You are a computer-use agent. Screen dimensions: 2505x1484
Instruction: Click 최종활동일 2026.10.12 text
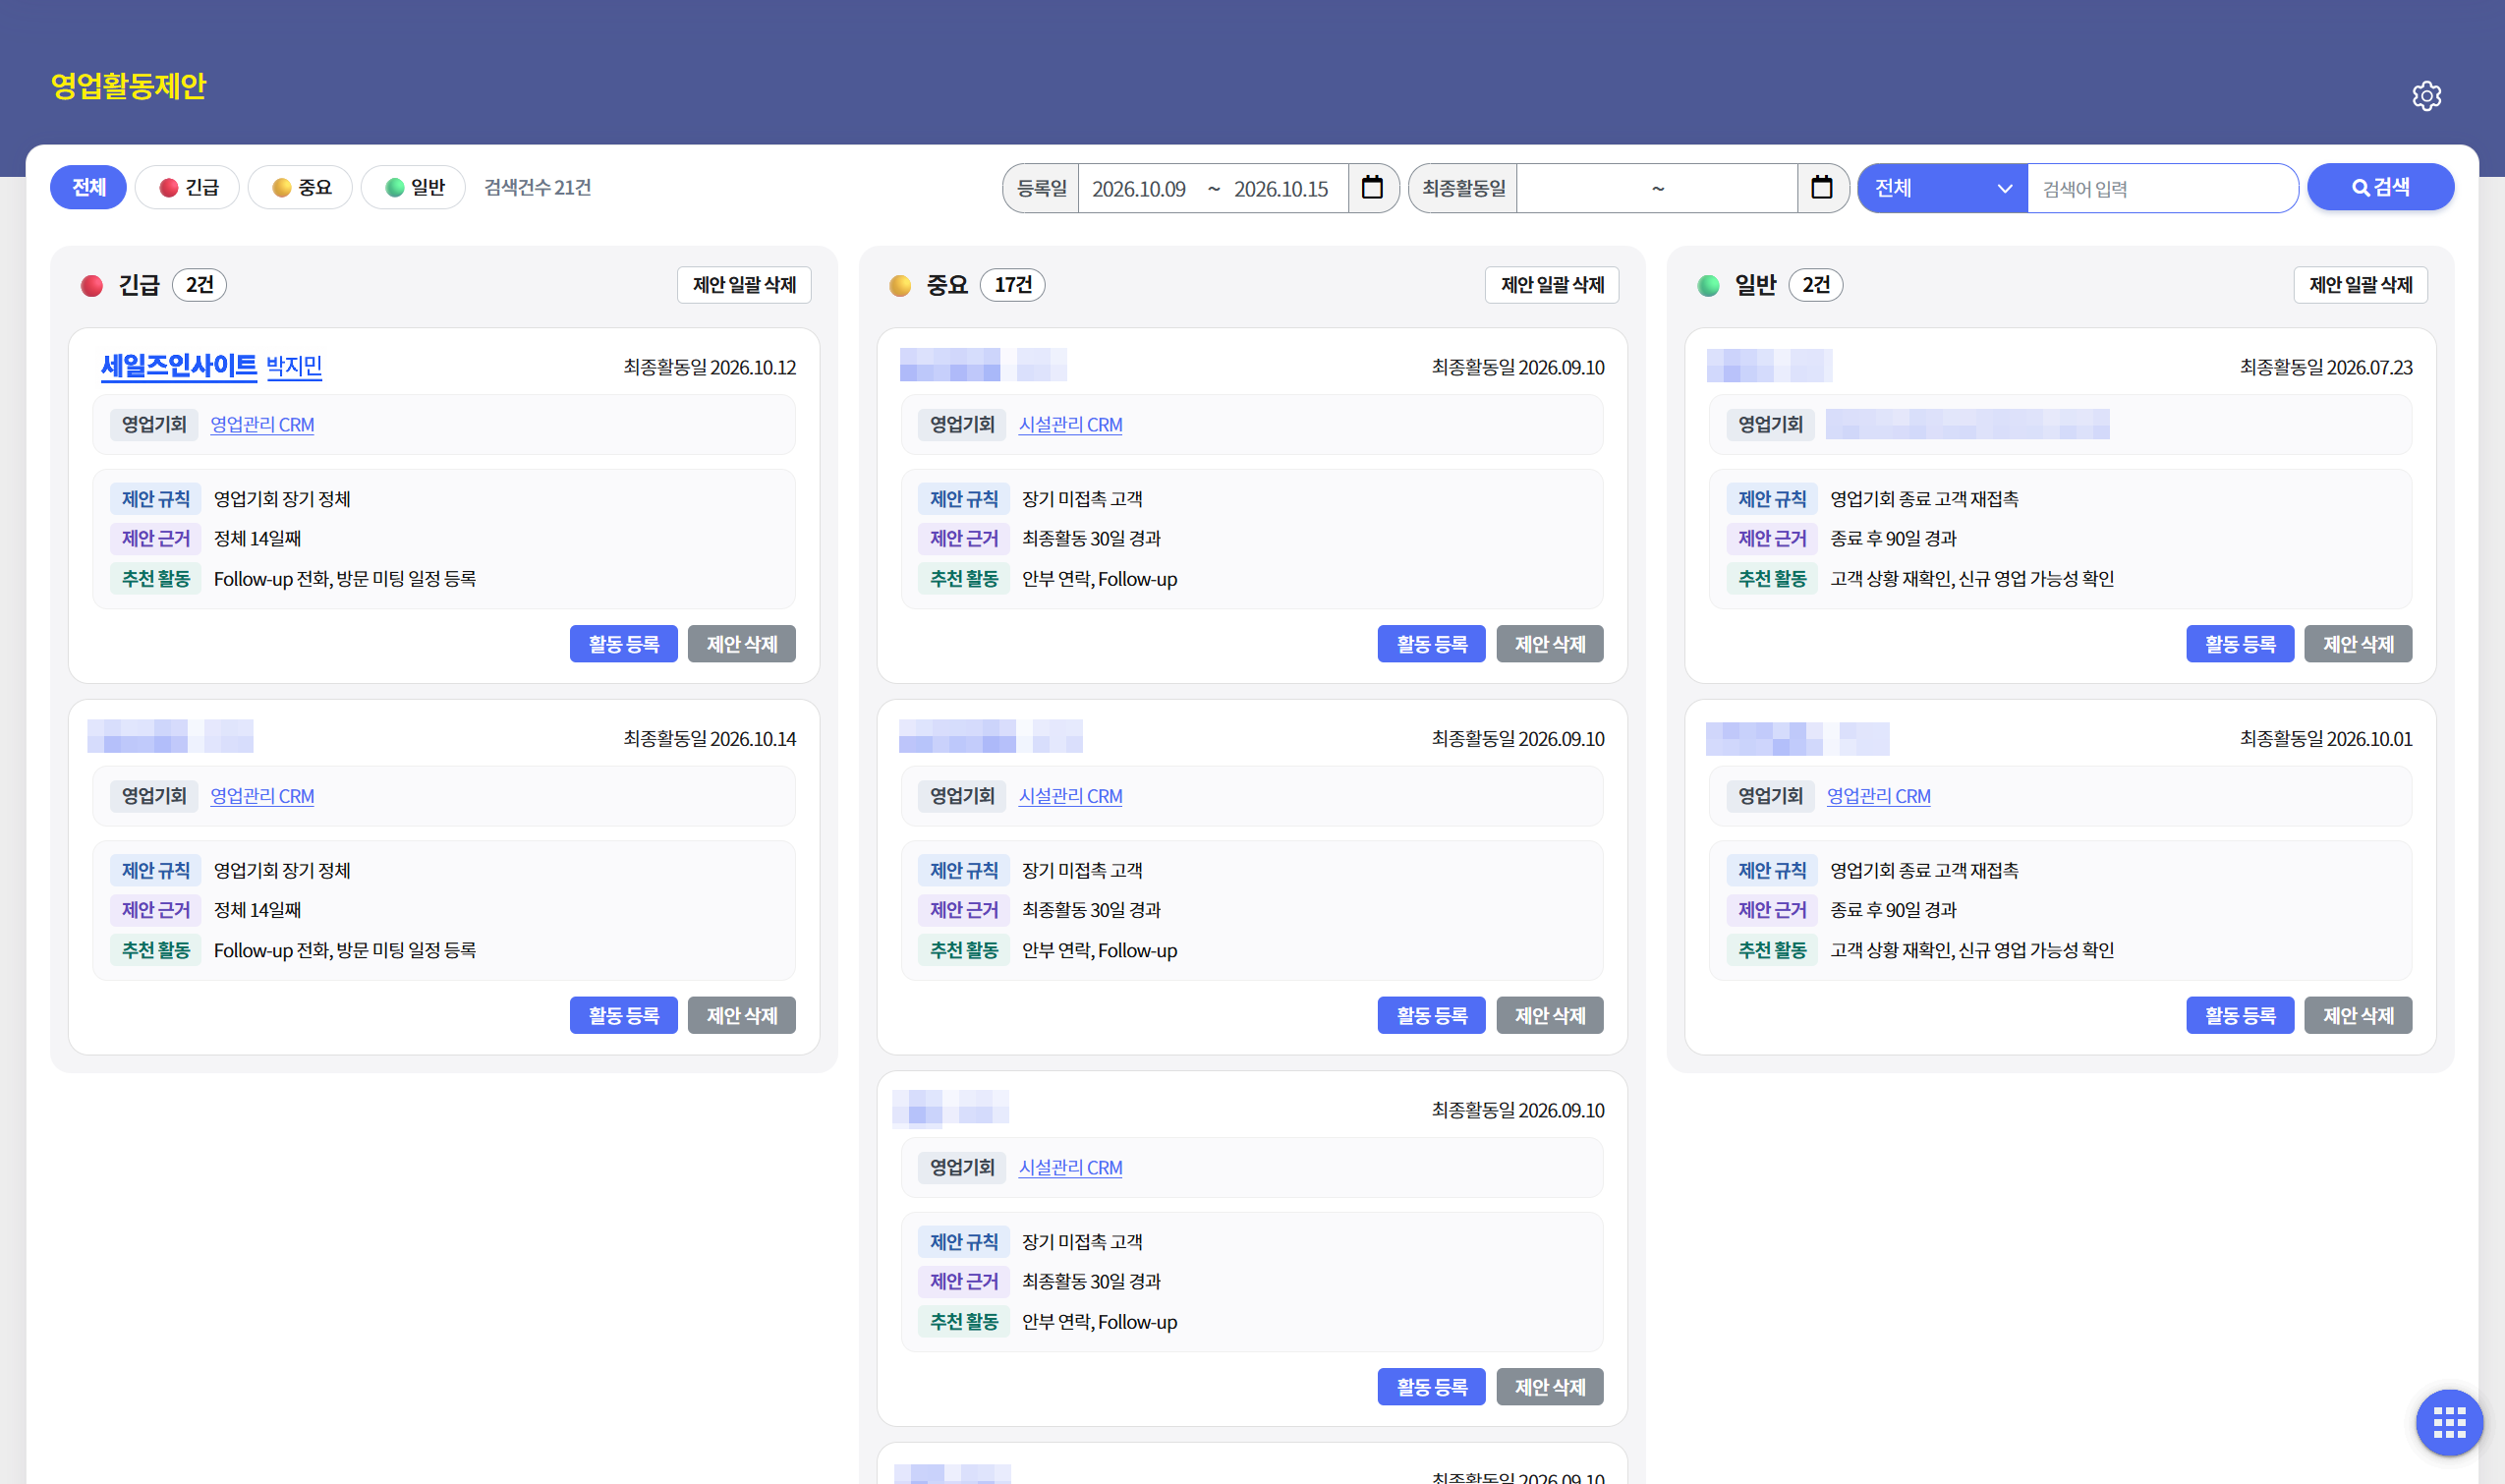pos(710,367)
